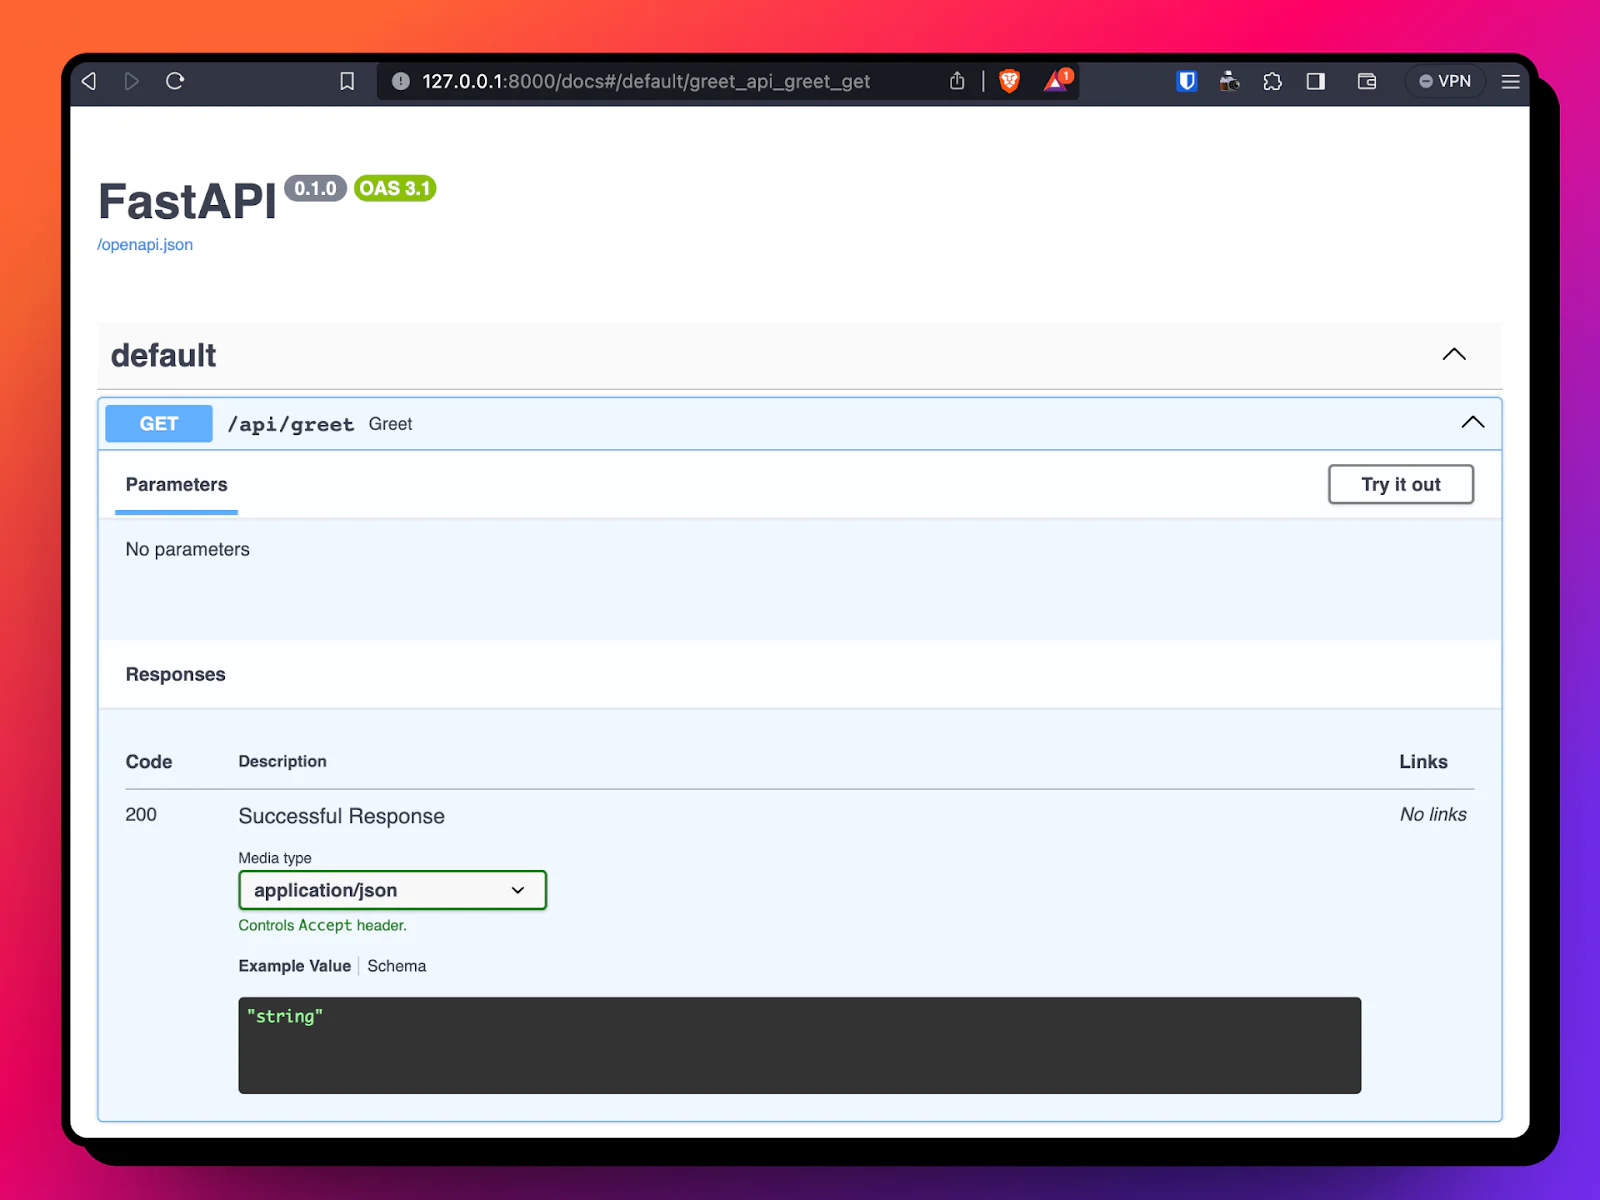Click the OAS 3.1 badge
Image resolution: width=1600 pixels, height=1200 pixels.
click(395, 188)
